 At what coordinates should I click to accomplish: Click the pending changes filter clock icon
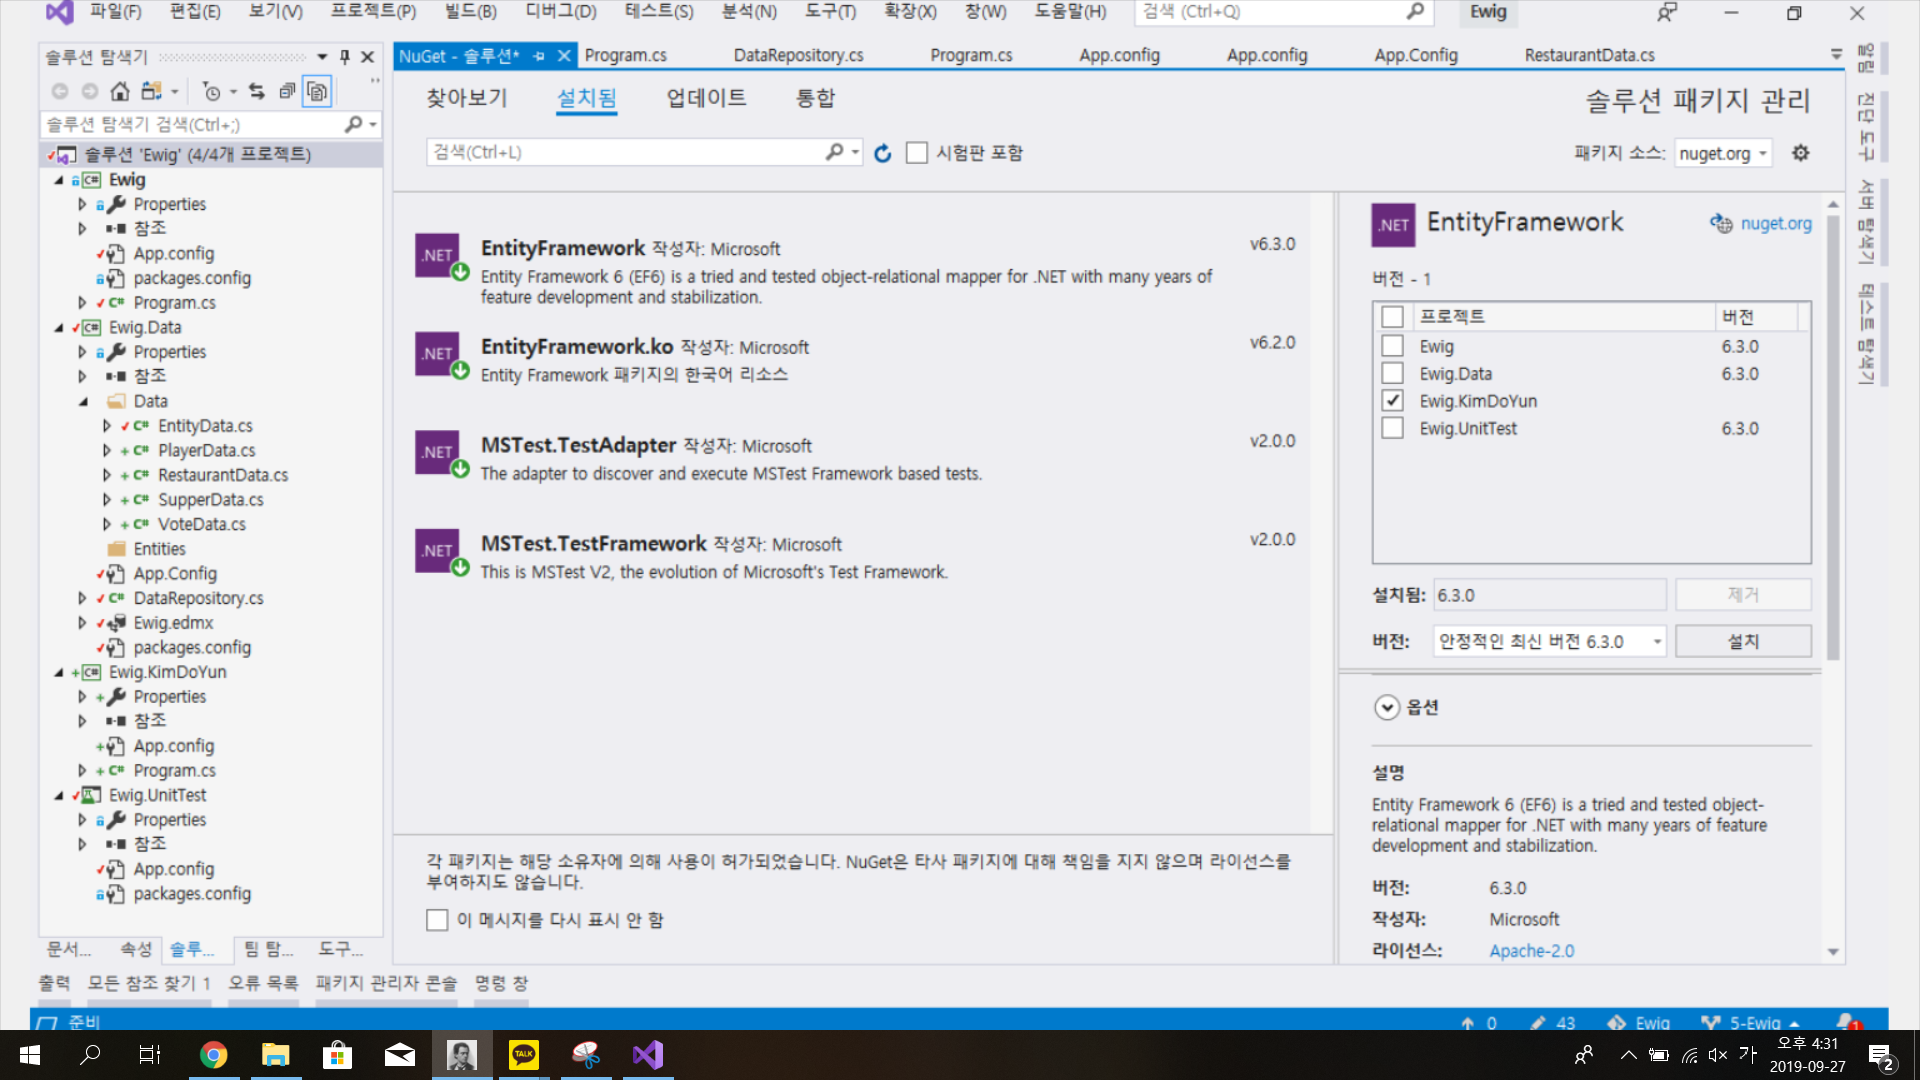[x=211, y=92]
